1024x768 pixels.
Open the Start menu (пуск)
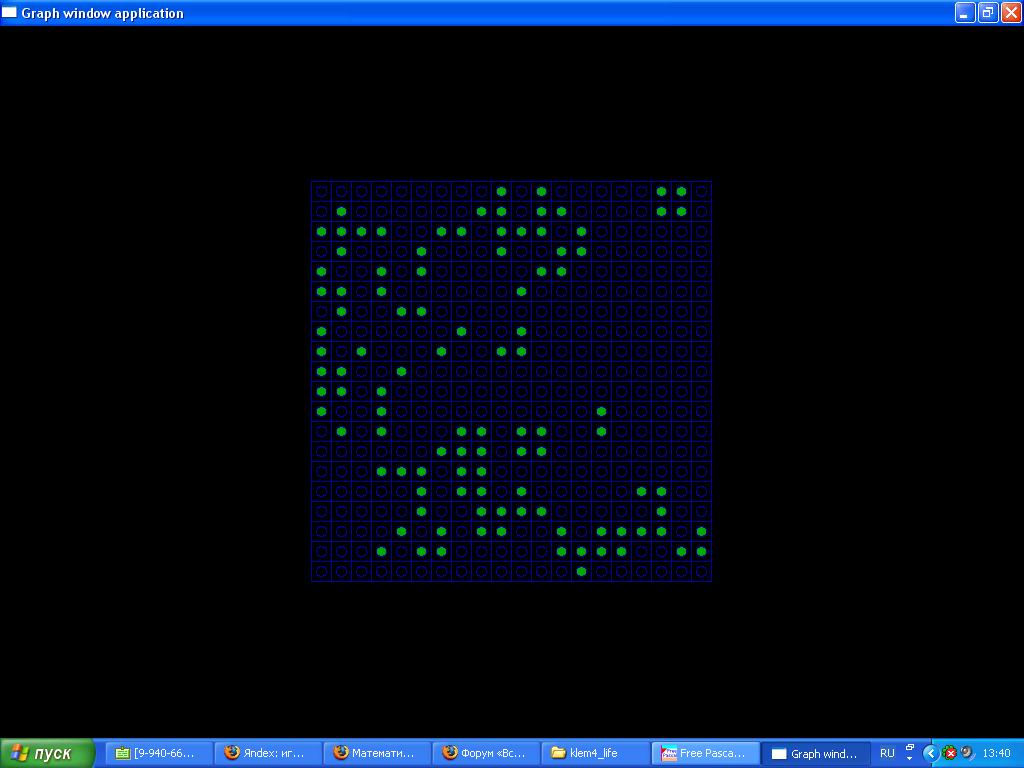pos(48,753)
